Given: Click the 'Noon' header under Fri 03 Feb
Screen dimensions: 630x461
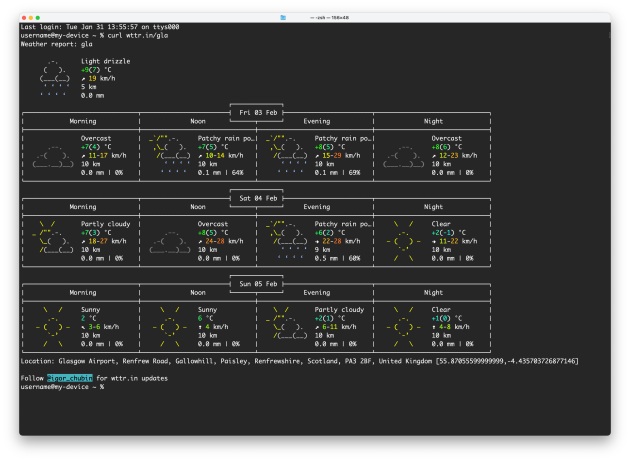Looking at the screenshot, I should (x=198, y=121).
